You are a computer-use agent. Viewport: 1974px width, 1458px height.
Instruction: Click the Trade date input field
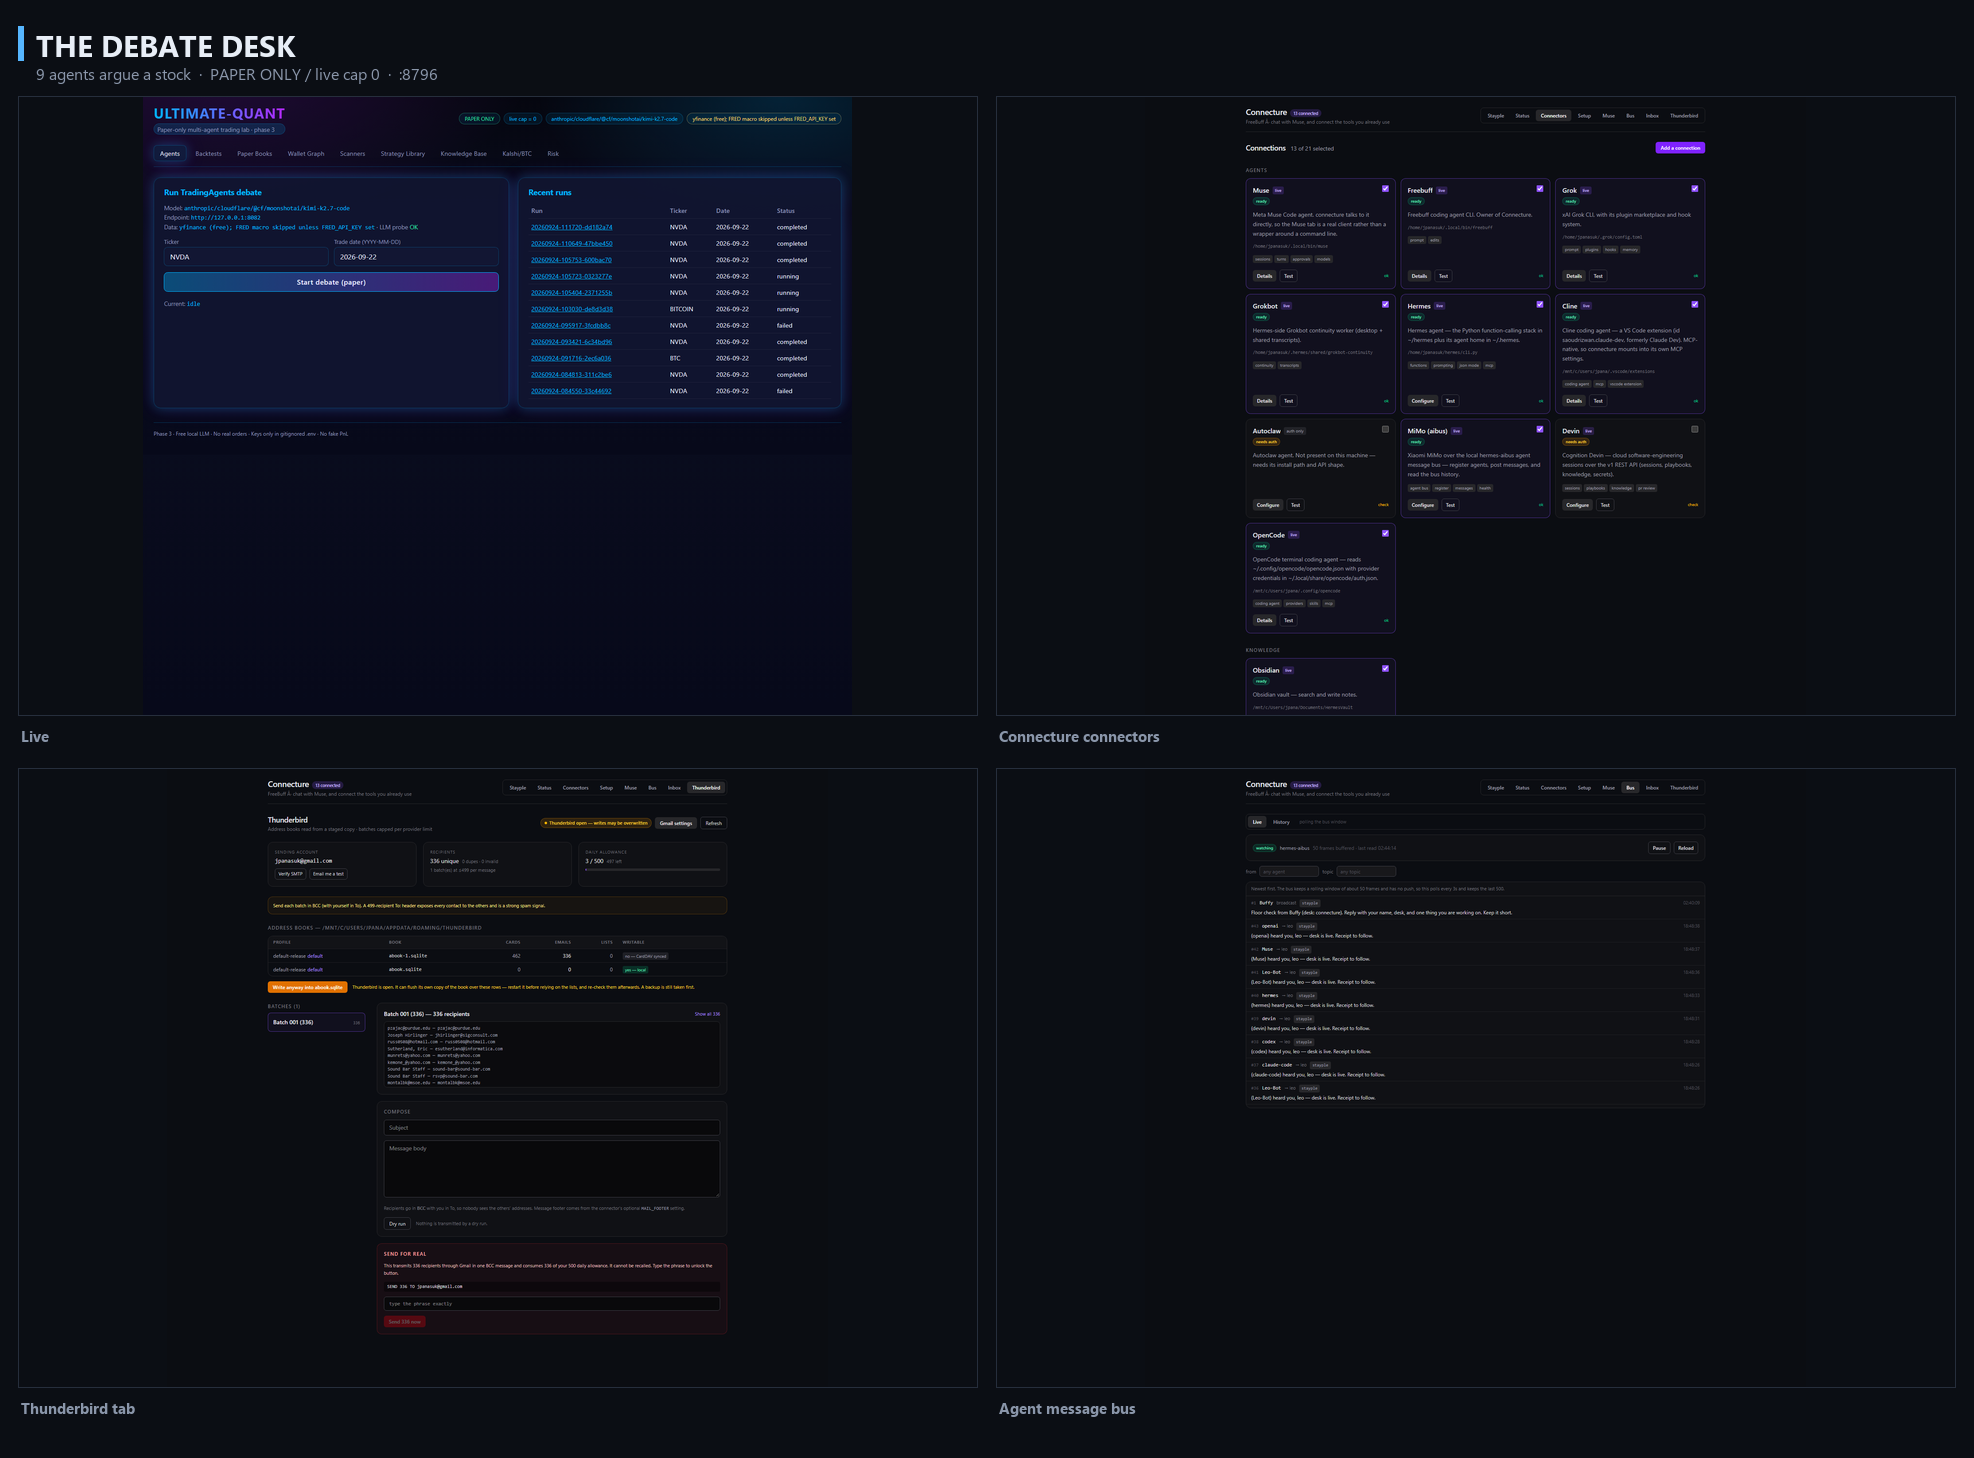[x=416, y=257]
